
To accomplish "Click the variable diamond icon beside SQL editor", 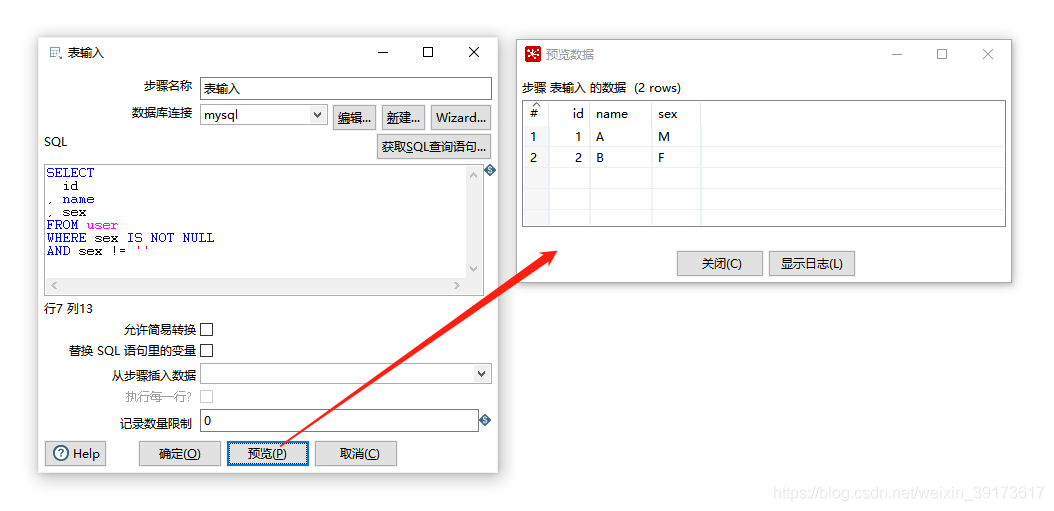I will [x=490, y=170].
